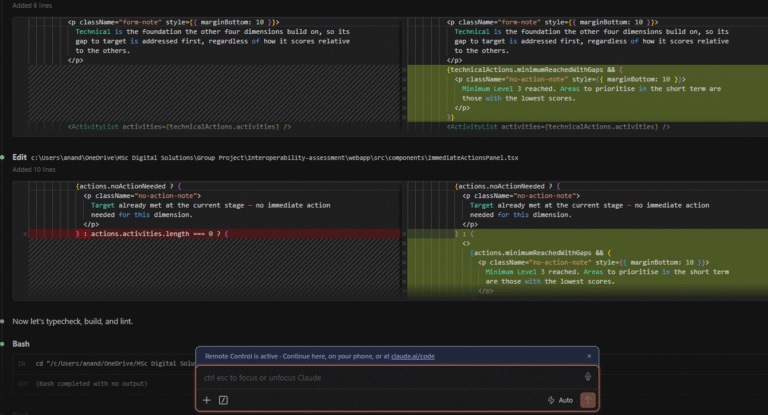This screenshot has width=768, height=415.
Task: Click 'Now let's typecheck, build, and lint.' message
Action: click(x=72, y=321)
